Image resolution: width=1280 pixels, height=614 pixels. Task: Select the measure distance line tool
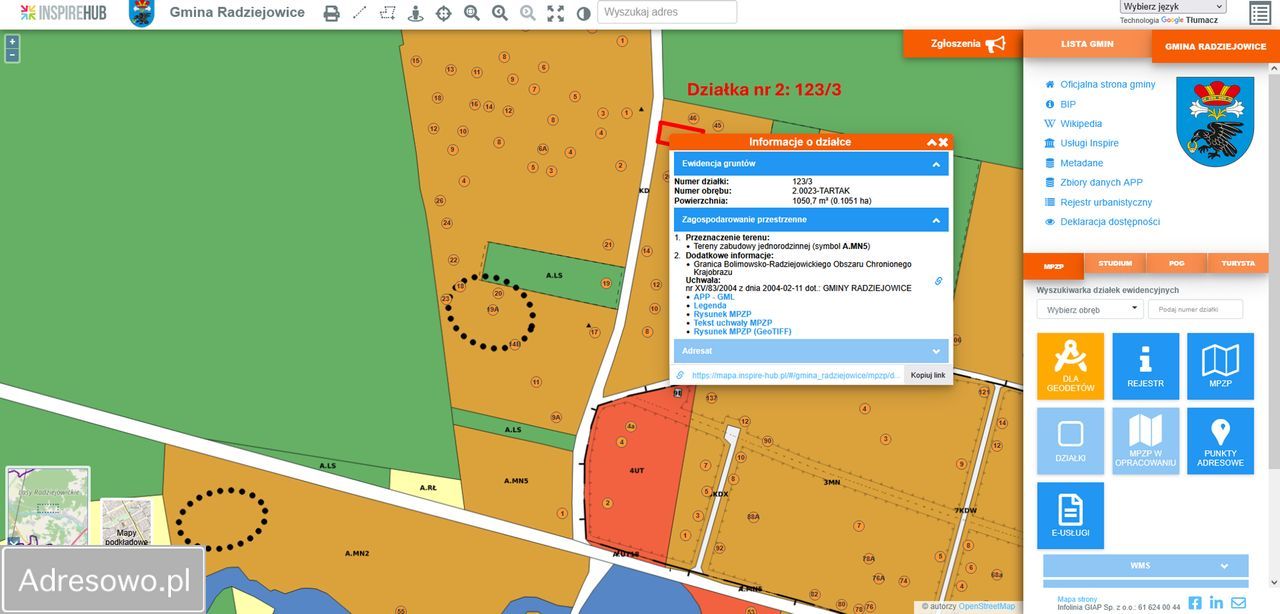359,13
